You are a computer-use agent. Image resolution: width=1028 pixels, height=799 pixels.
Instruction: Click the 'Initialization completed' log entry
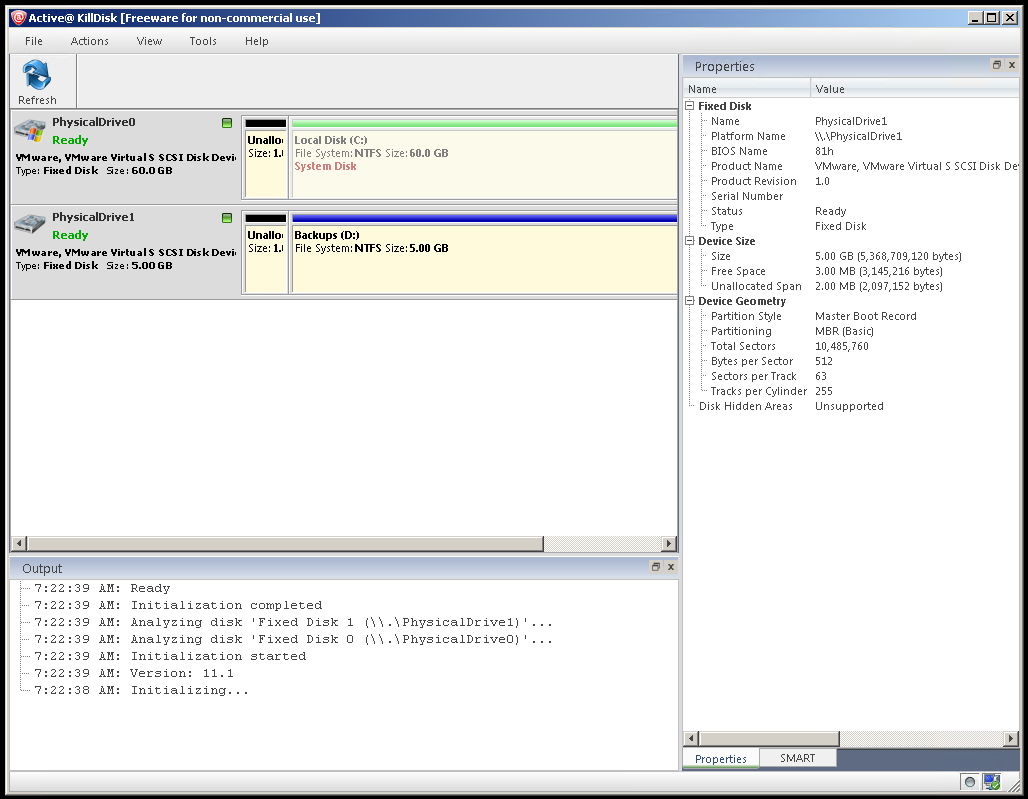tap(178, 606)
